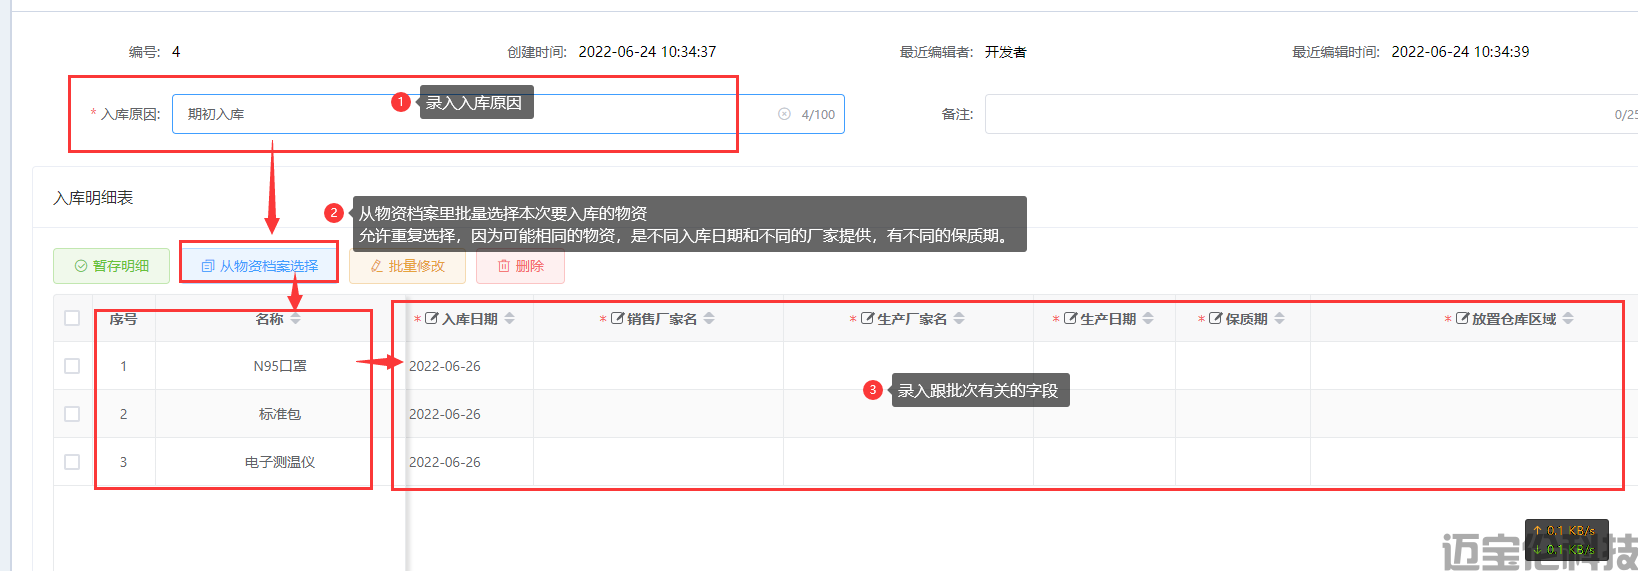Click edit icon beside 入库日期 header
Viewport: 1638px width, 571px height.
point(432,318)
